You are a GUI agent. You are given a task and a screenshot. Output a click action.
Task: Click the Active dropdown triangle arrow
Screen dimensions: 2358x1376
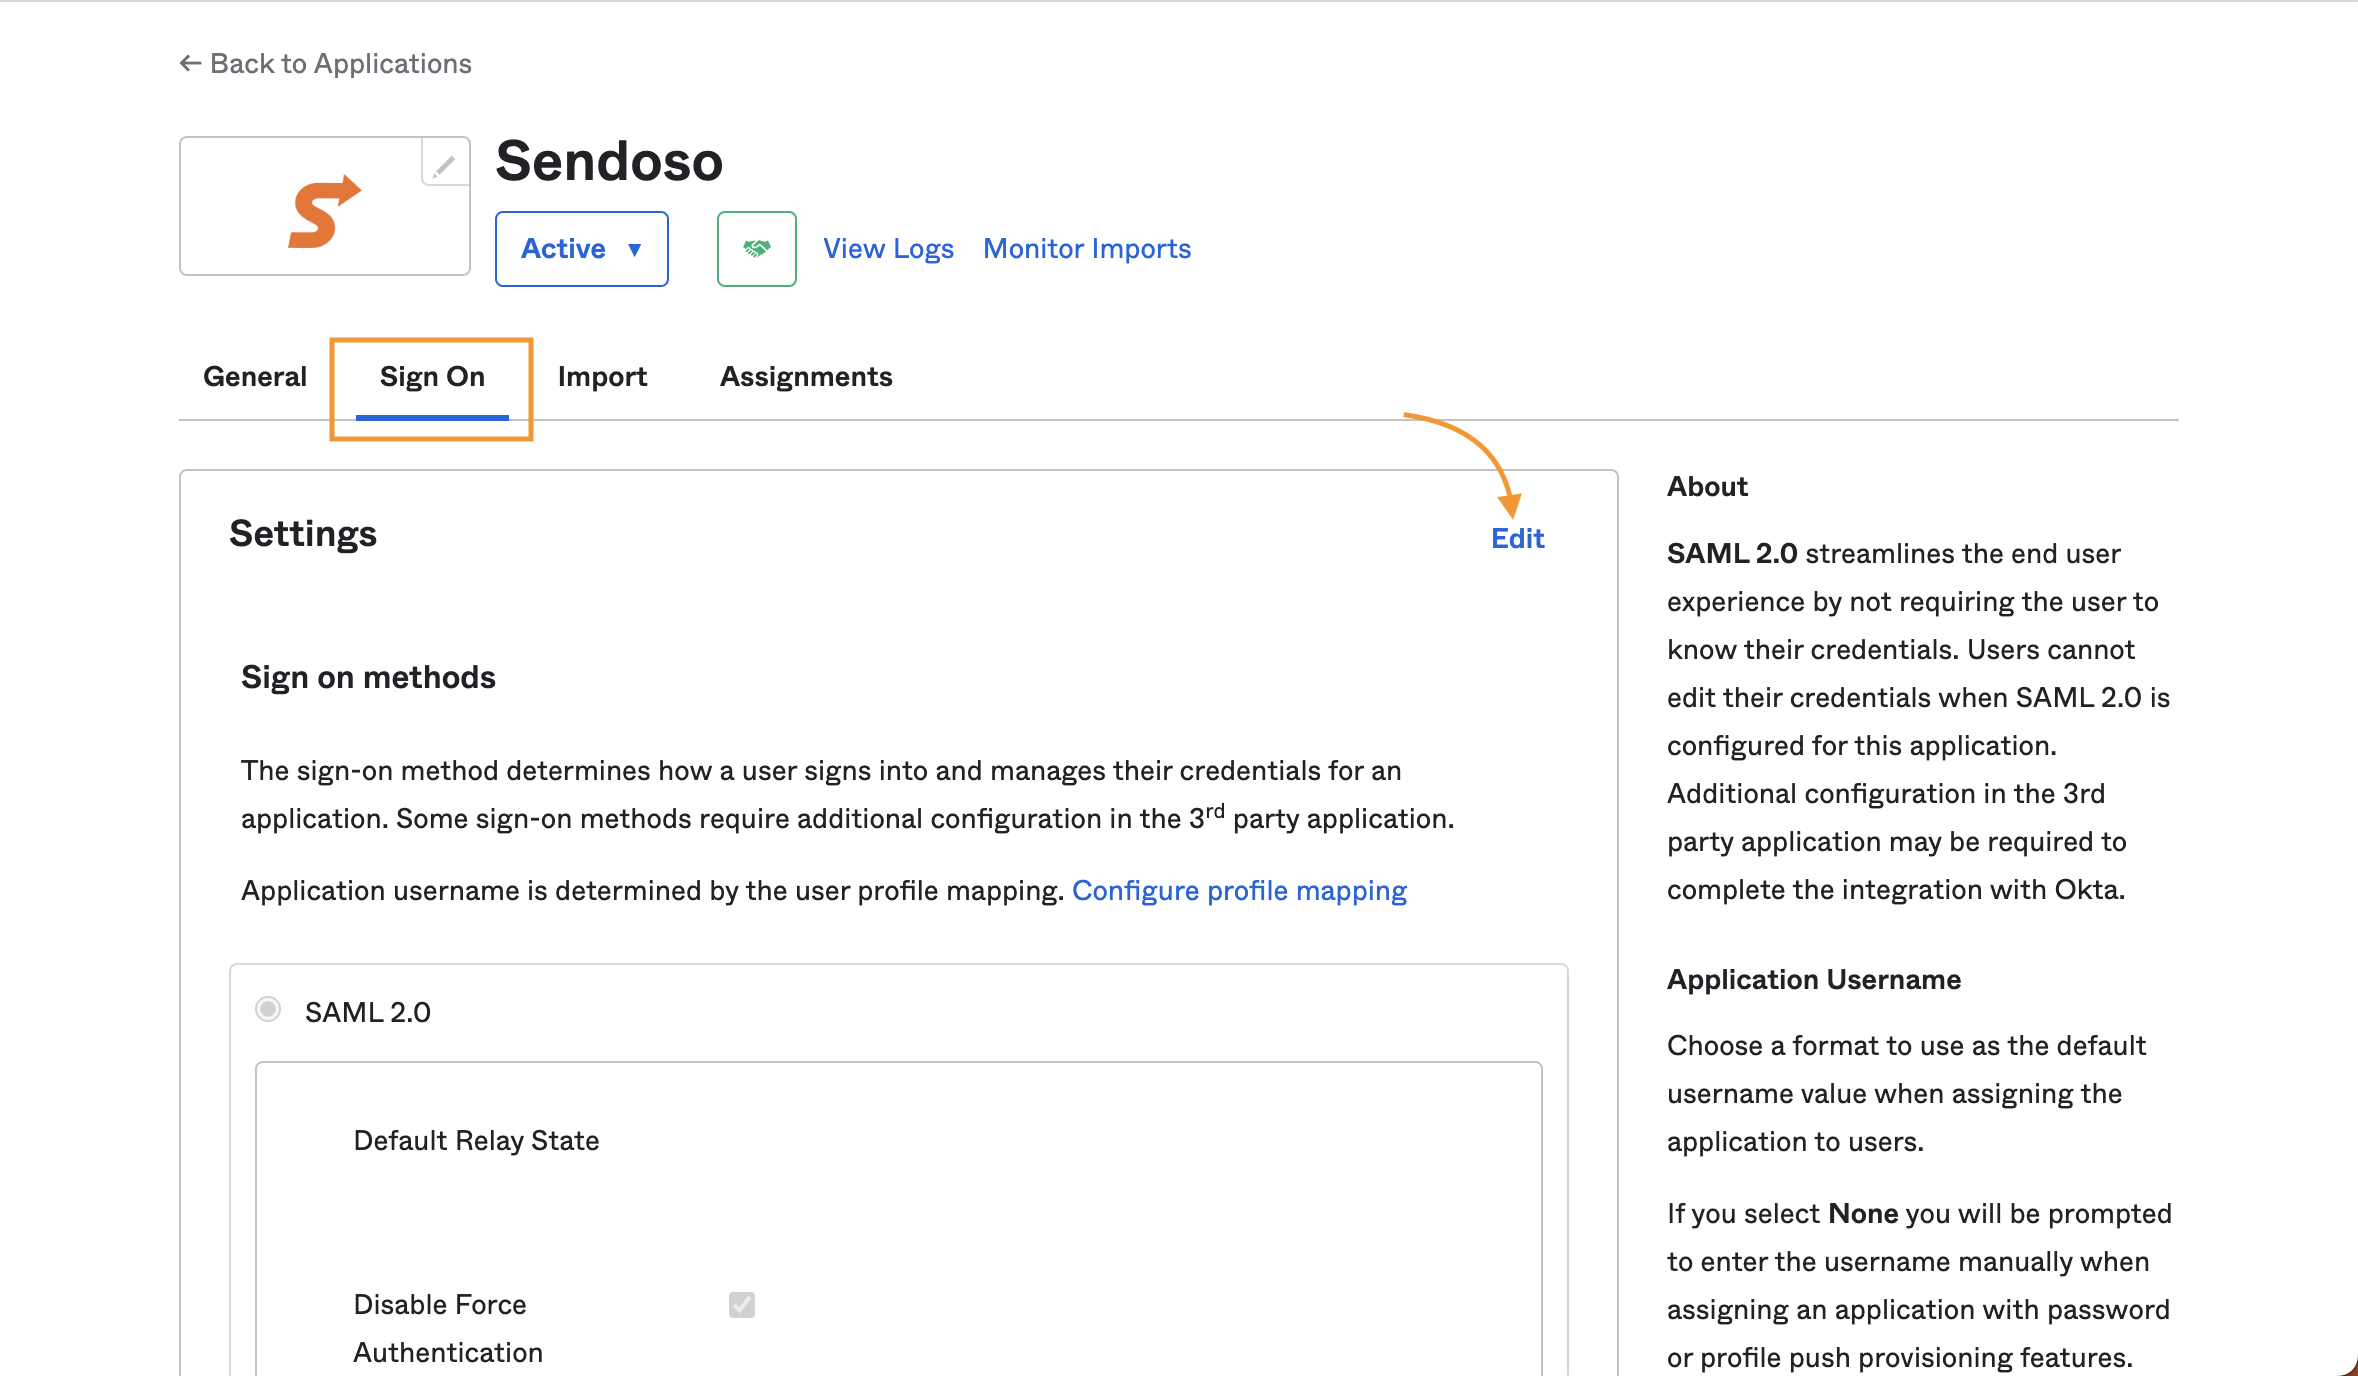[634, 250]
